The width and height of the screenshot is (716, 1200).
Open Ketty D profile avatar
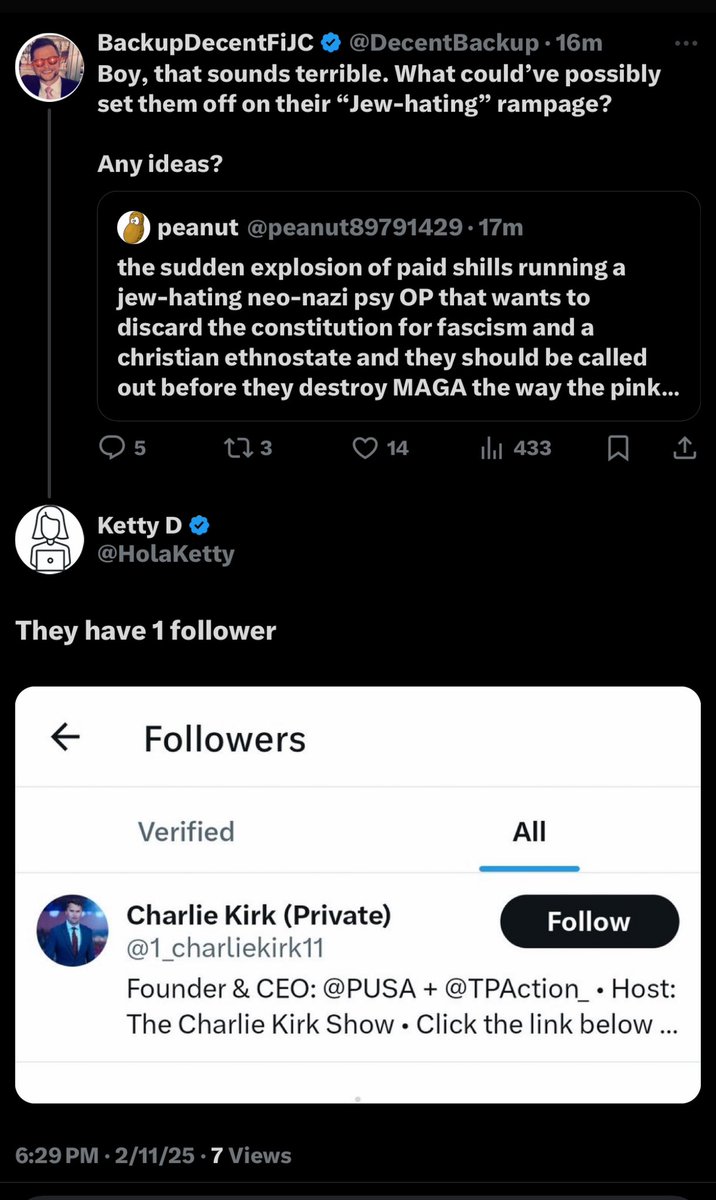[x=48, y=540]
